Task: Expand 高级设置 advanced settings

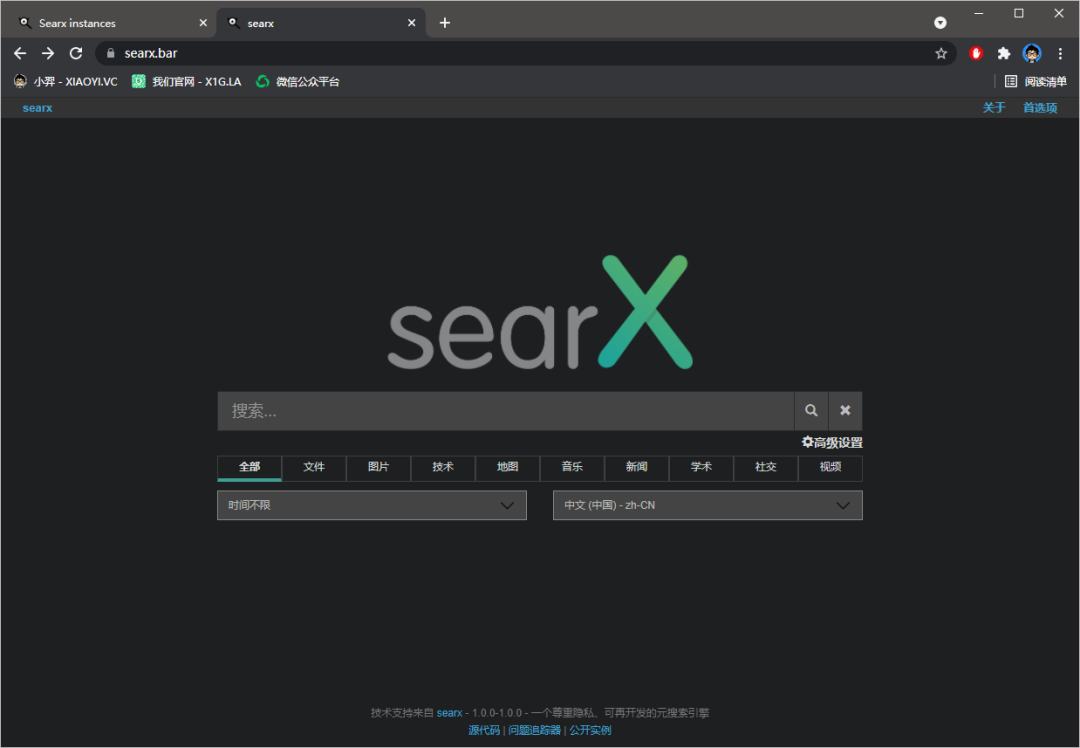Action: pyautogui.click(x=832, y=443)
